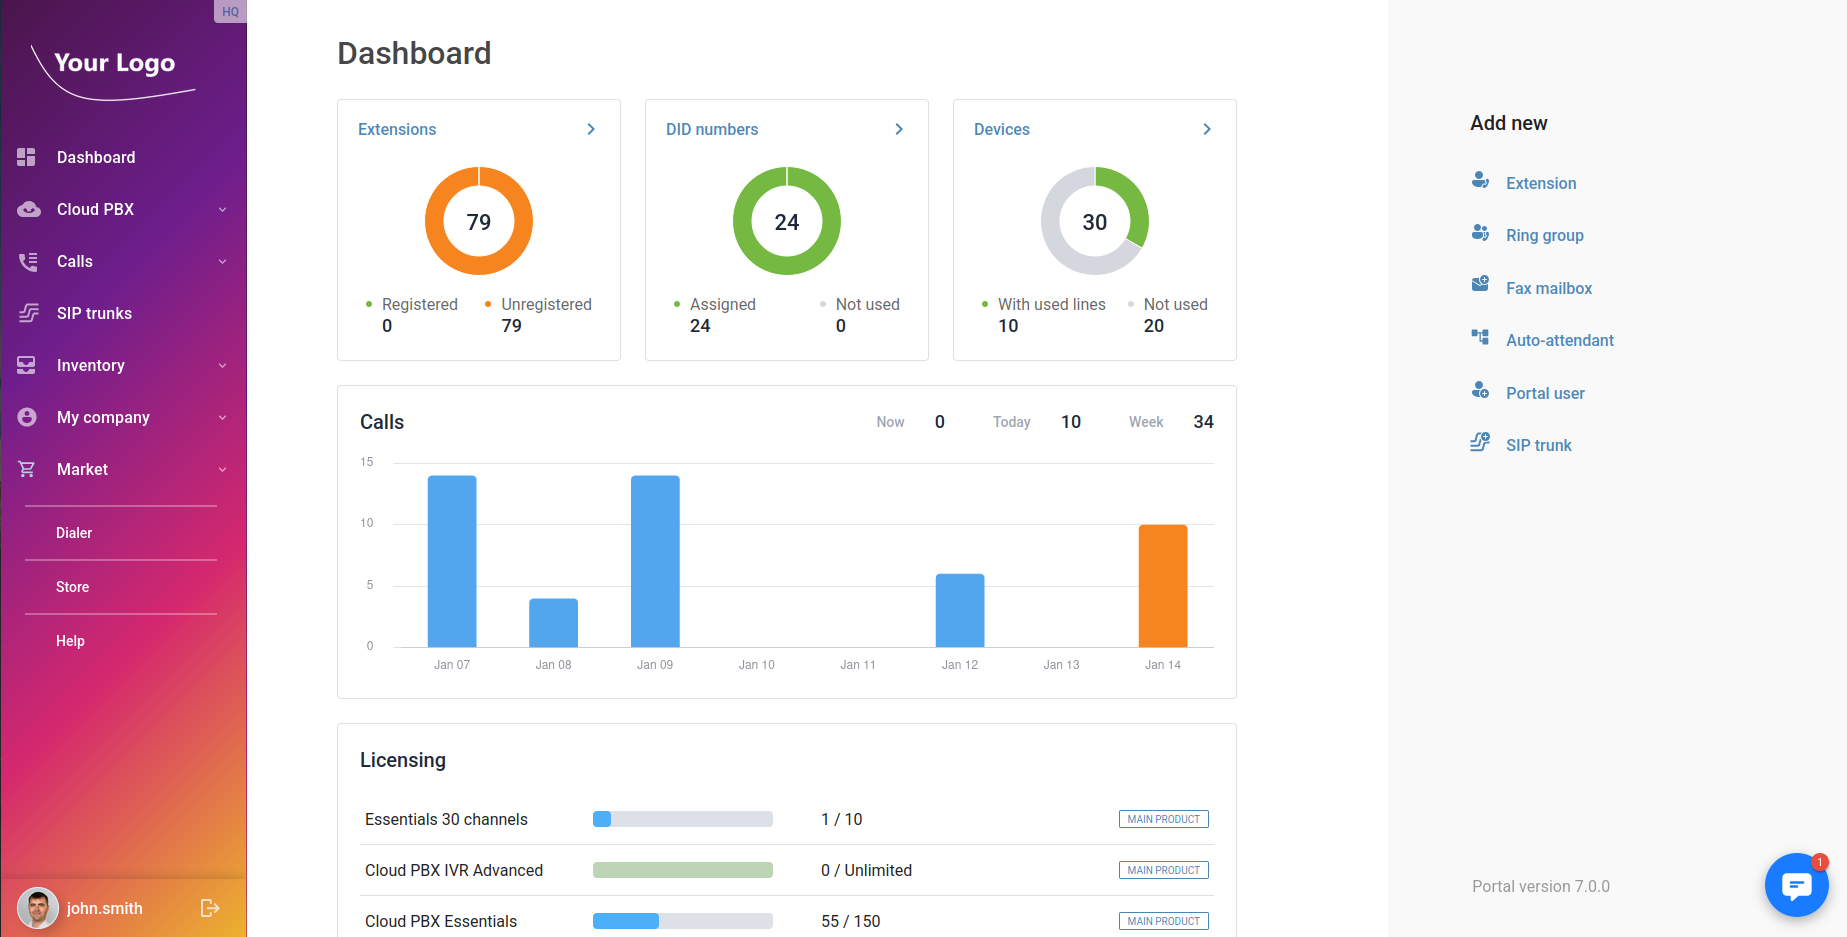
Task: Add a new SIP trunk link
Action: (1538, 445)
